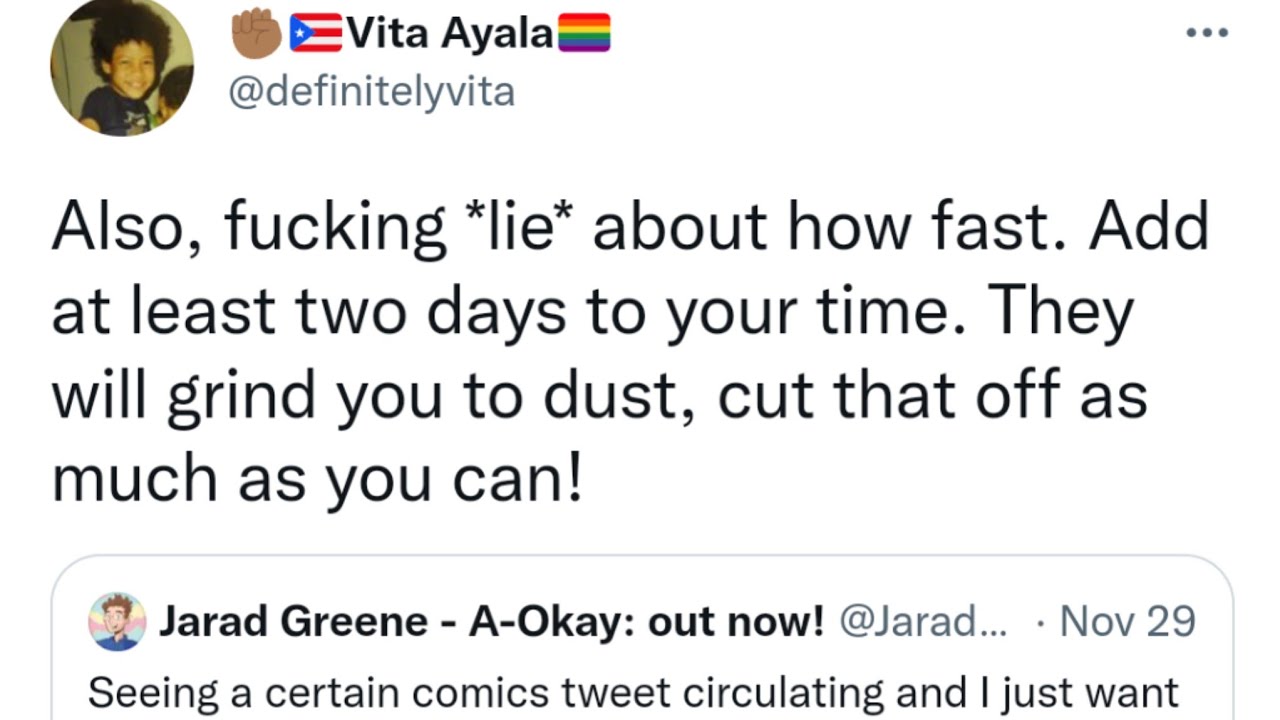Click the truncated @Jarad... handle

pos(924,621)
